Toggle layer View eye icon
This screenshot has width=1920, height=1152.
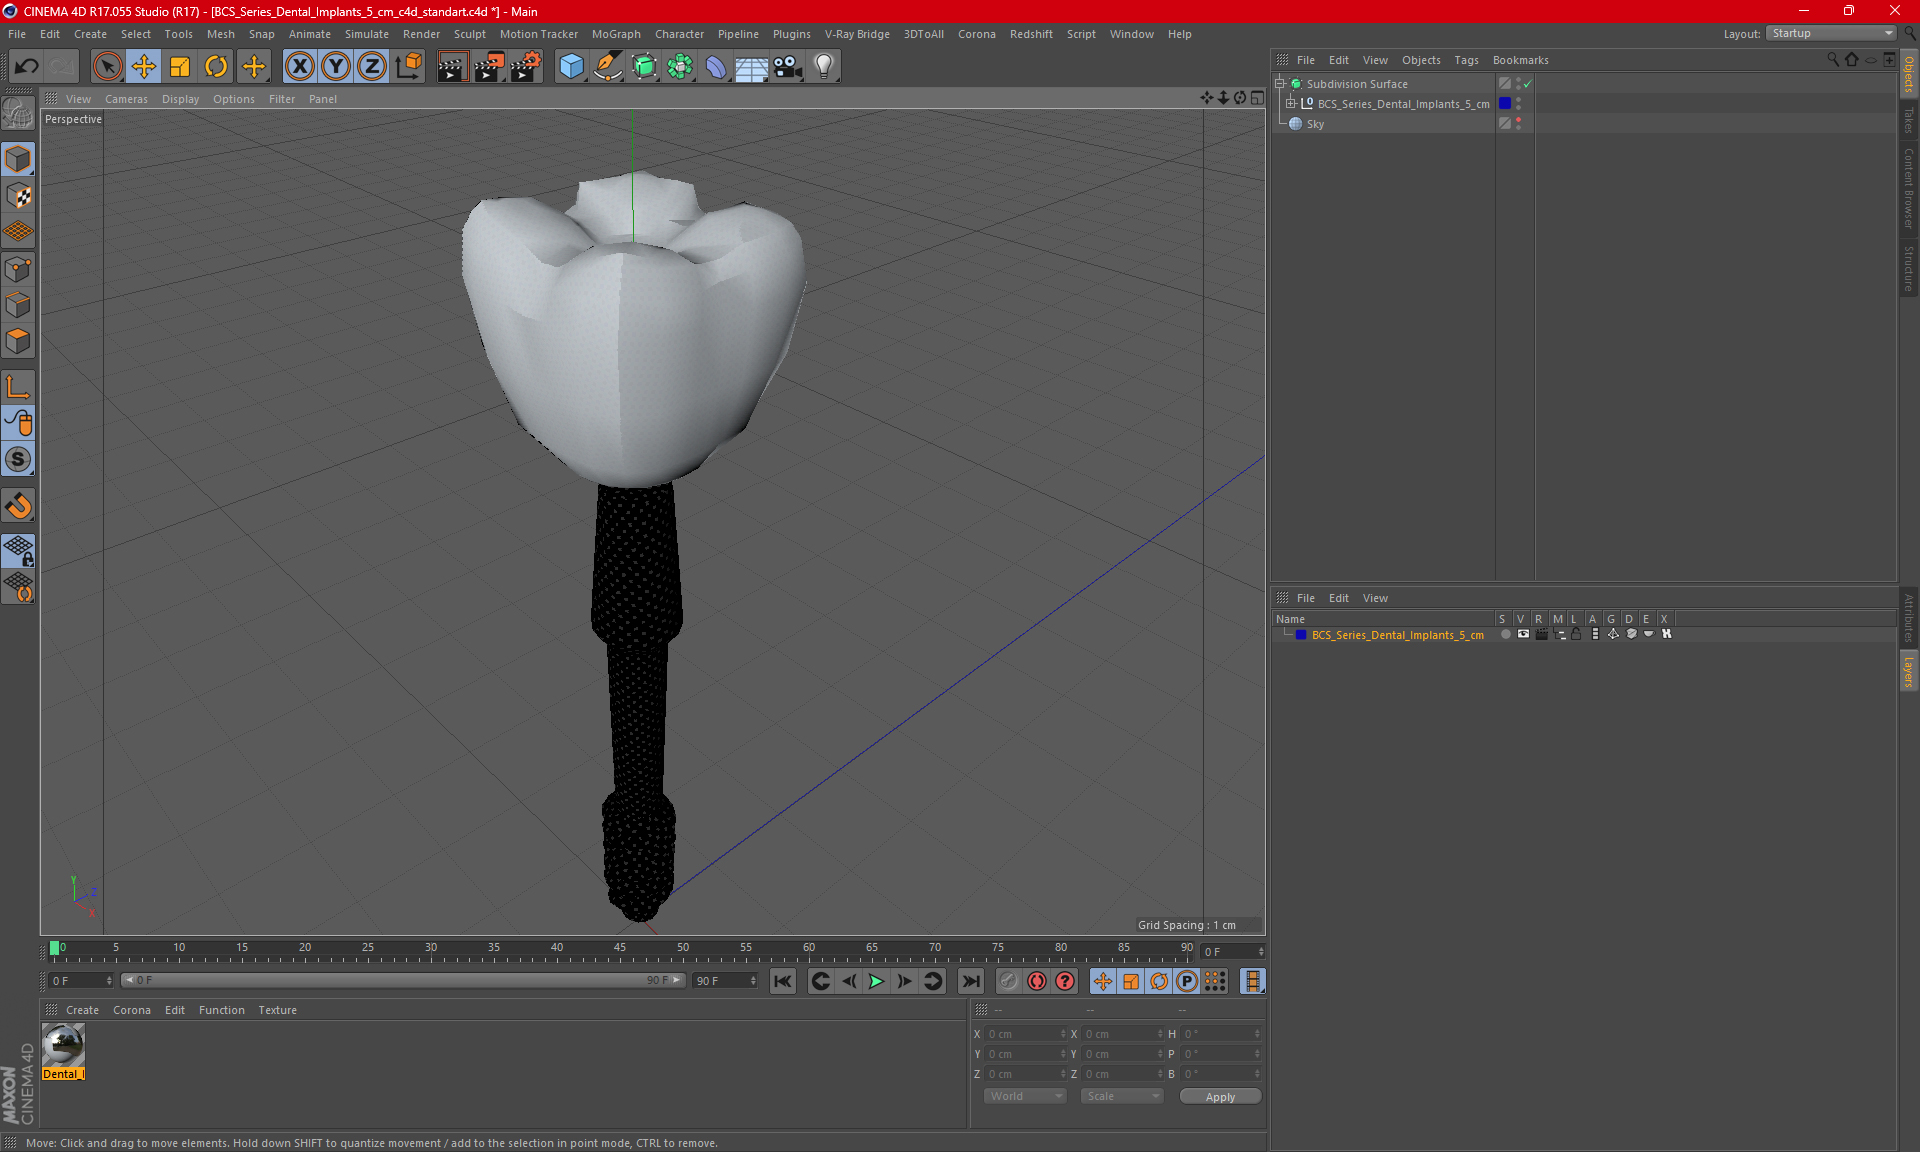(1523, 635)
